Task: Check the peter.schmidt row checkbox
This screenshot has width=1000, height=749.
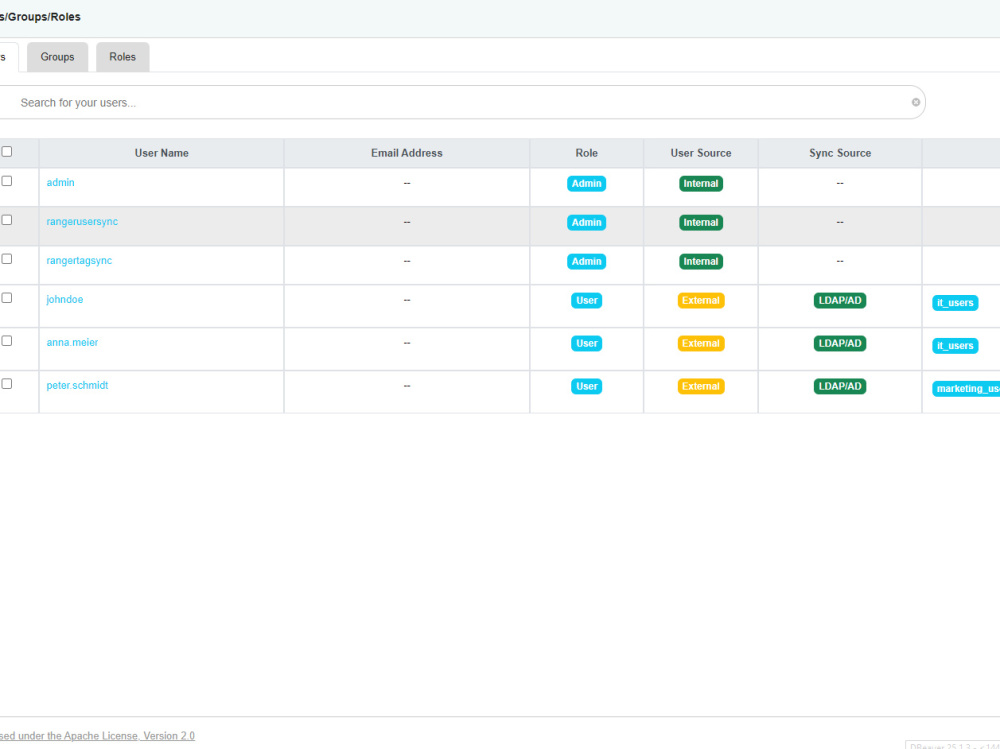Action: [x=6, y=383]
